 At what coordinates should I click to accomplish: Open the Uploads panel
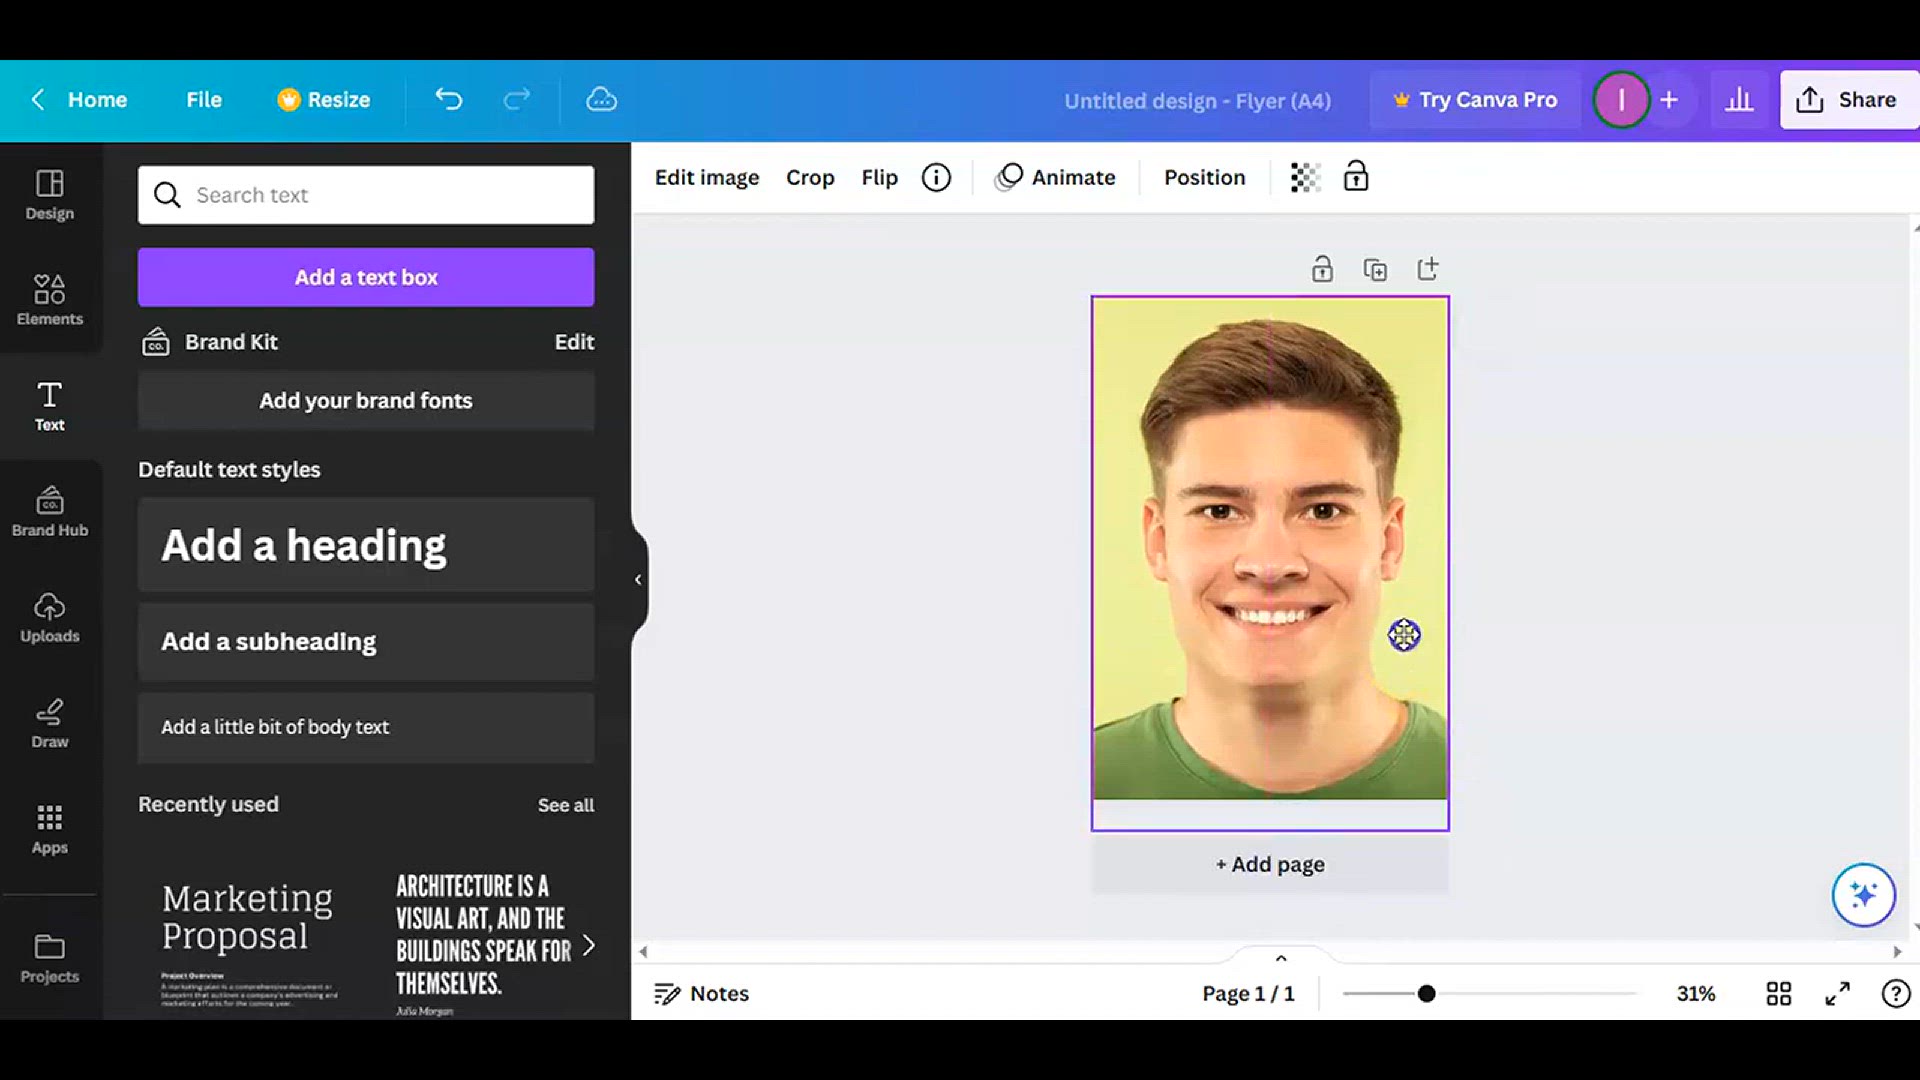[50, 618]
